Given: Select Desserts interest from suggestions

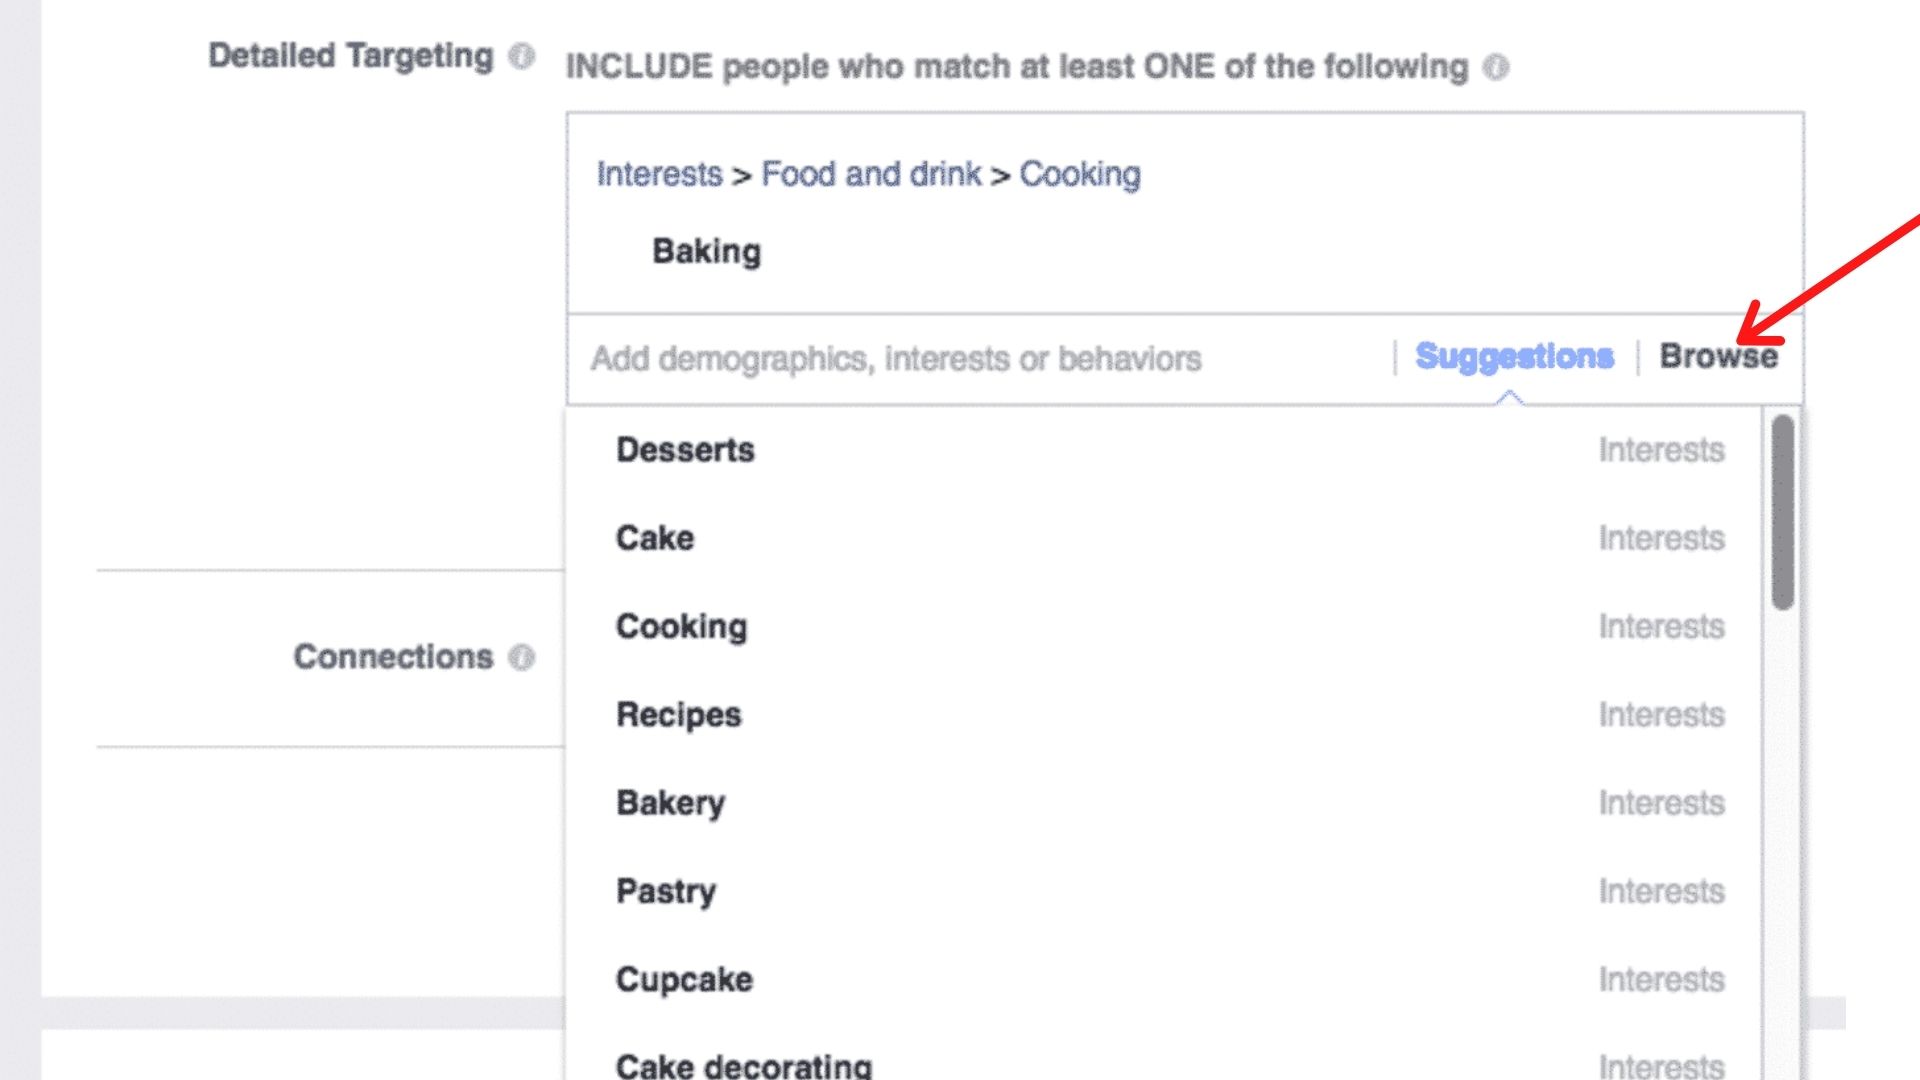Looking at the screenshot, I should tap(684, 450).
